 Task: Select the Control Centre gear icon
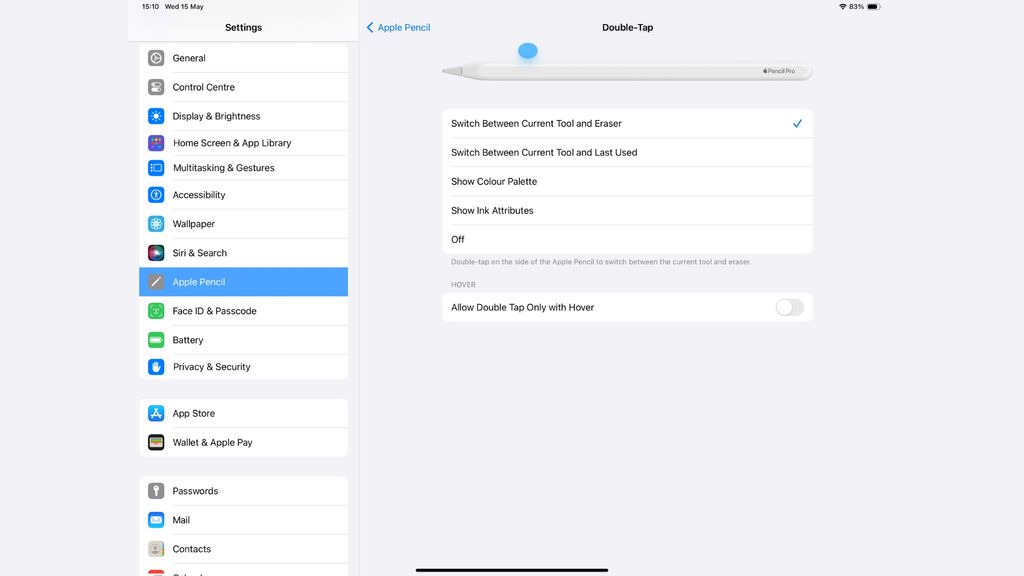pyautogui.click(x=156, y=86)
